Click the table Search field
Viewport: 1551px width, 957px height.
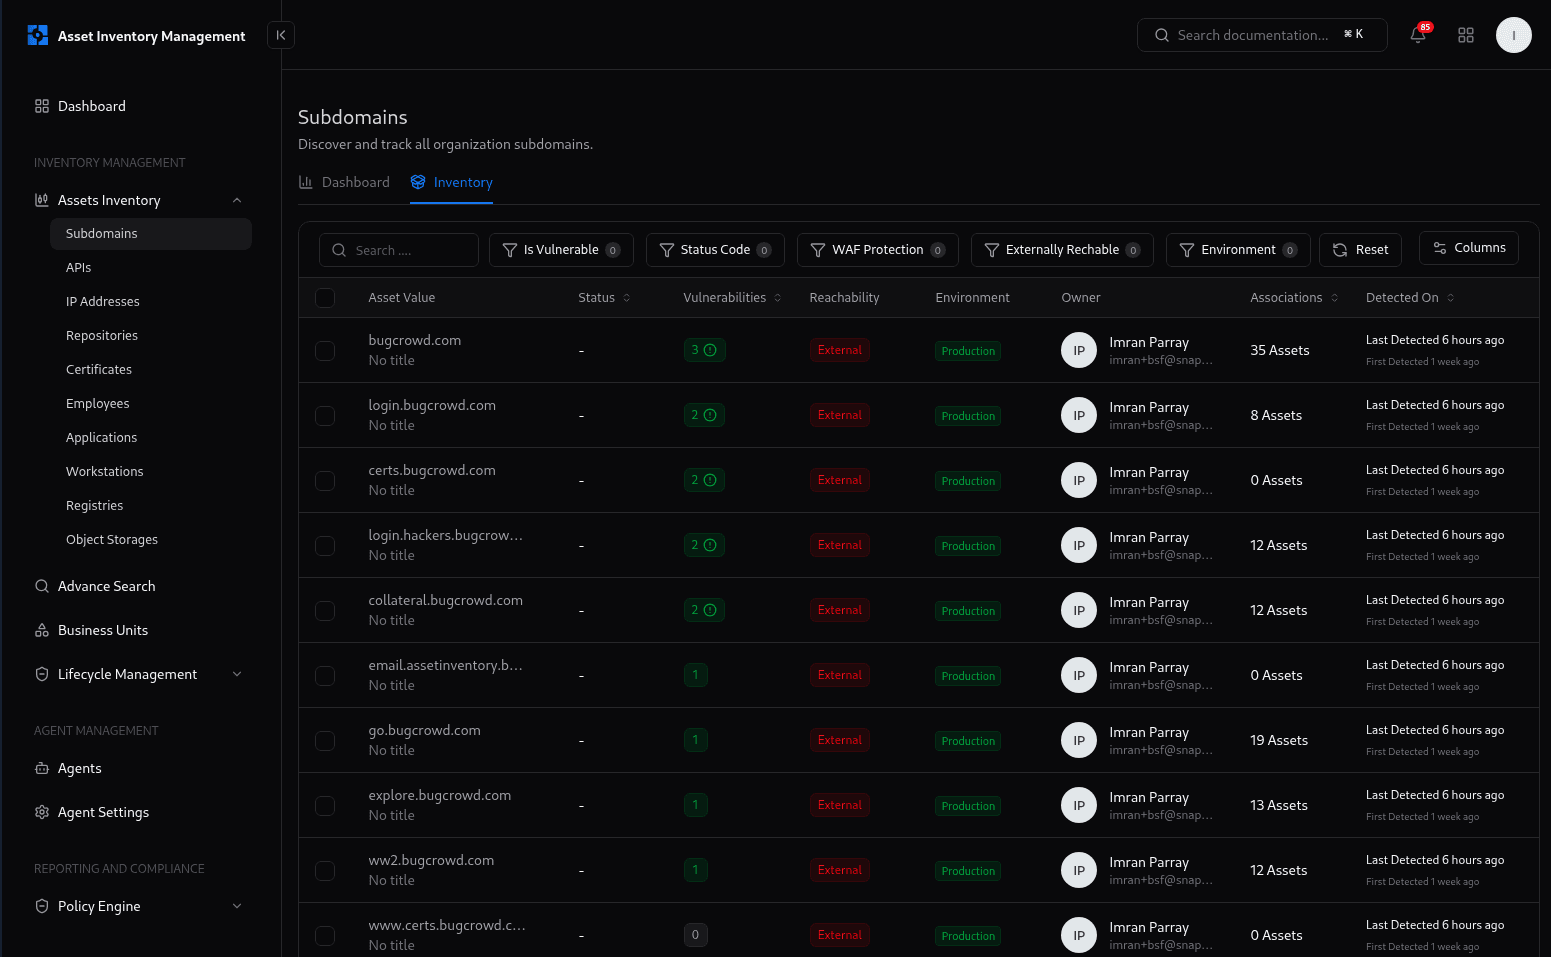(399, 250)
